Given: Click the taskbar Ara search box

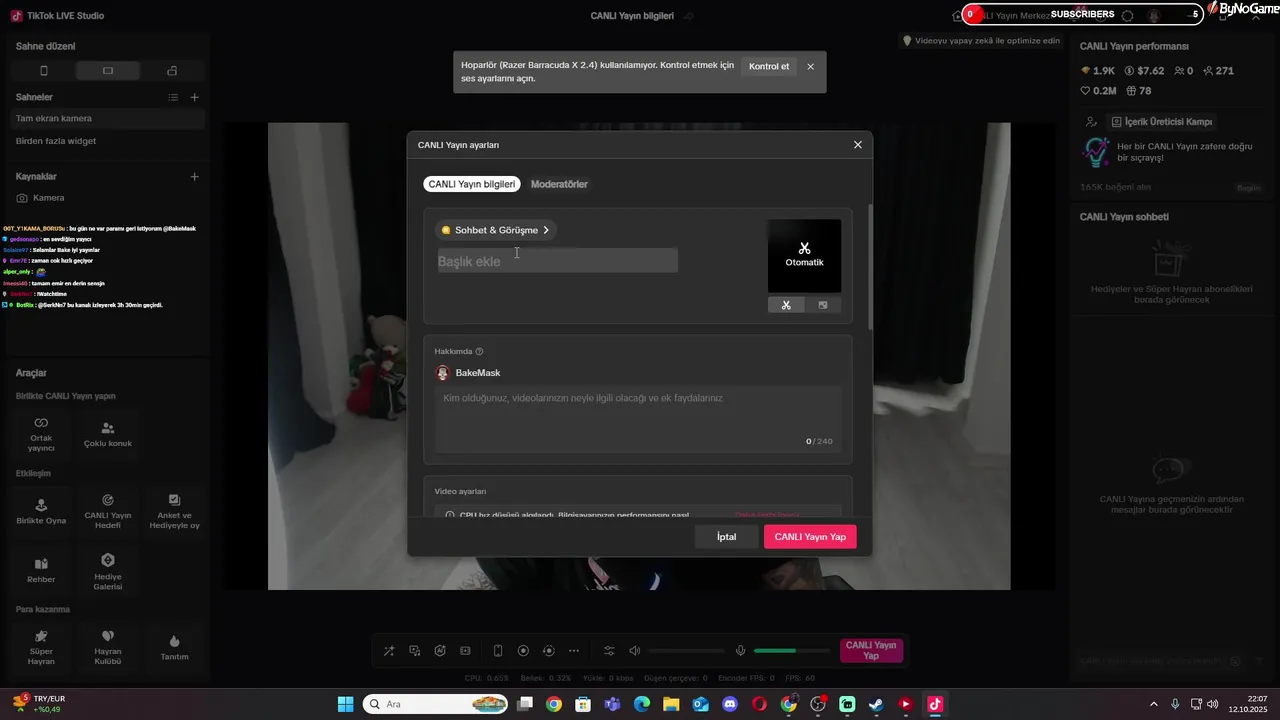Looking at the screenshot, I should (x=436, y=704).
